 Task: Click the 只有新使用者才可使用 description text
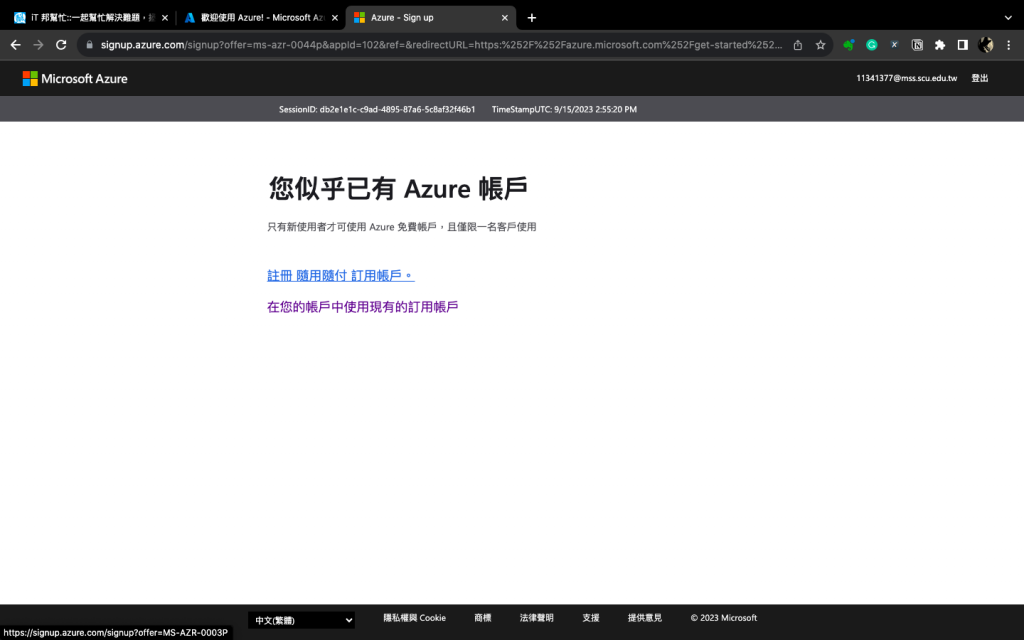click(402, 227)
